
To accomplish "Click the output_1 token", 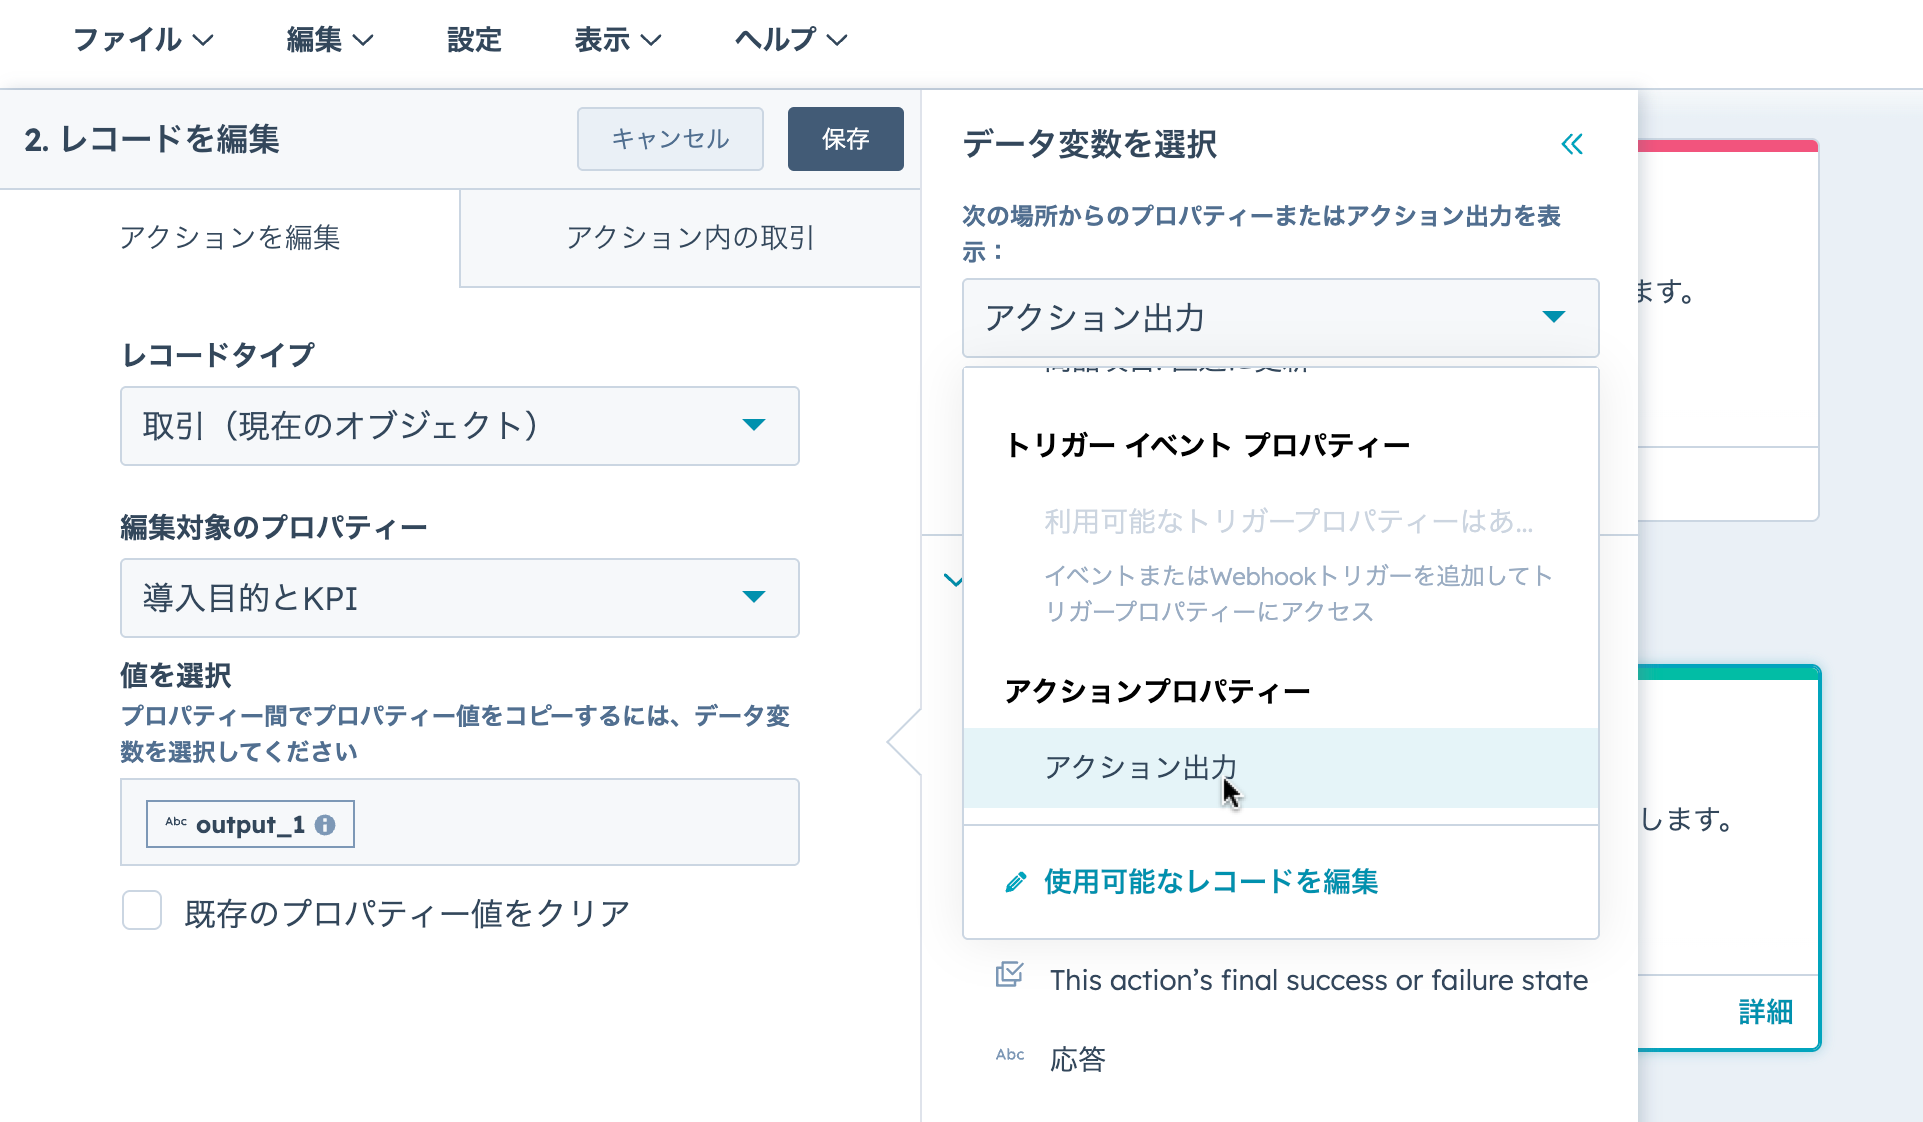I will tap(250, 824).
